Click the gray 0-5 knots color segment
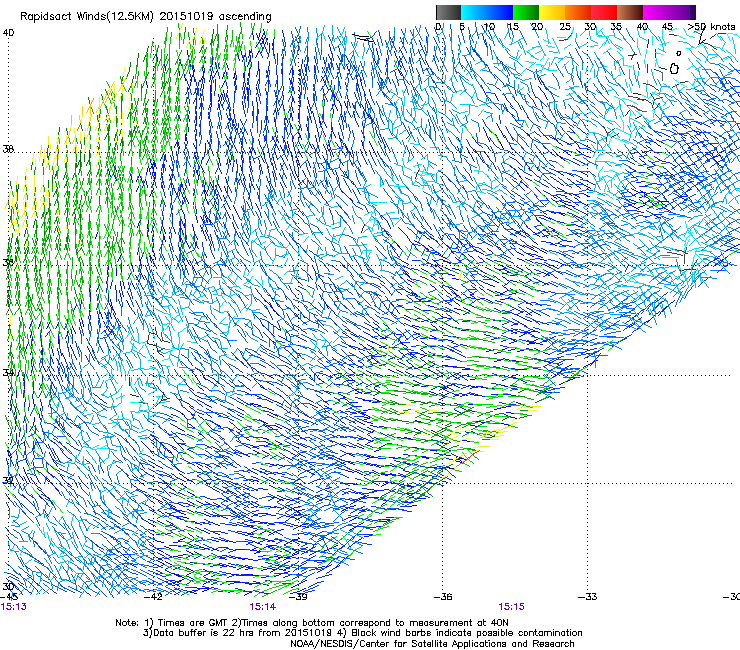The width and height of the screenshot is (740, 650). (448, 12)
